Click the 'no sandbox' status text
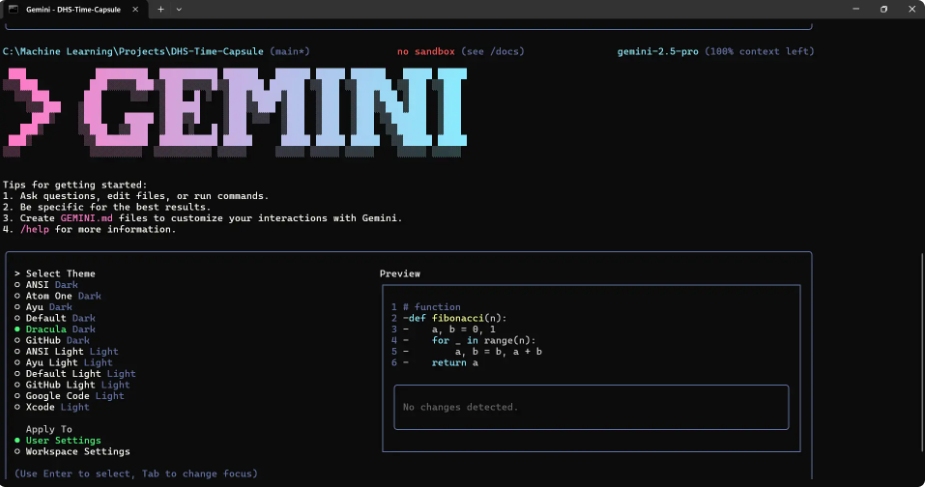 tap(426, 52)
